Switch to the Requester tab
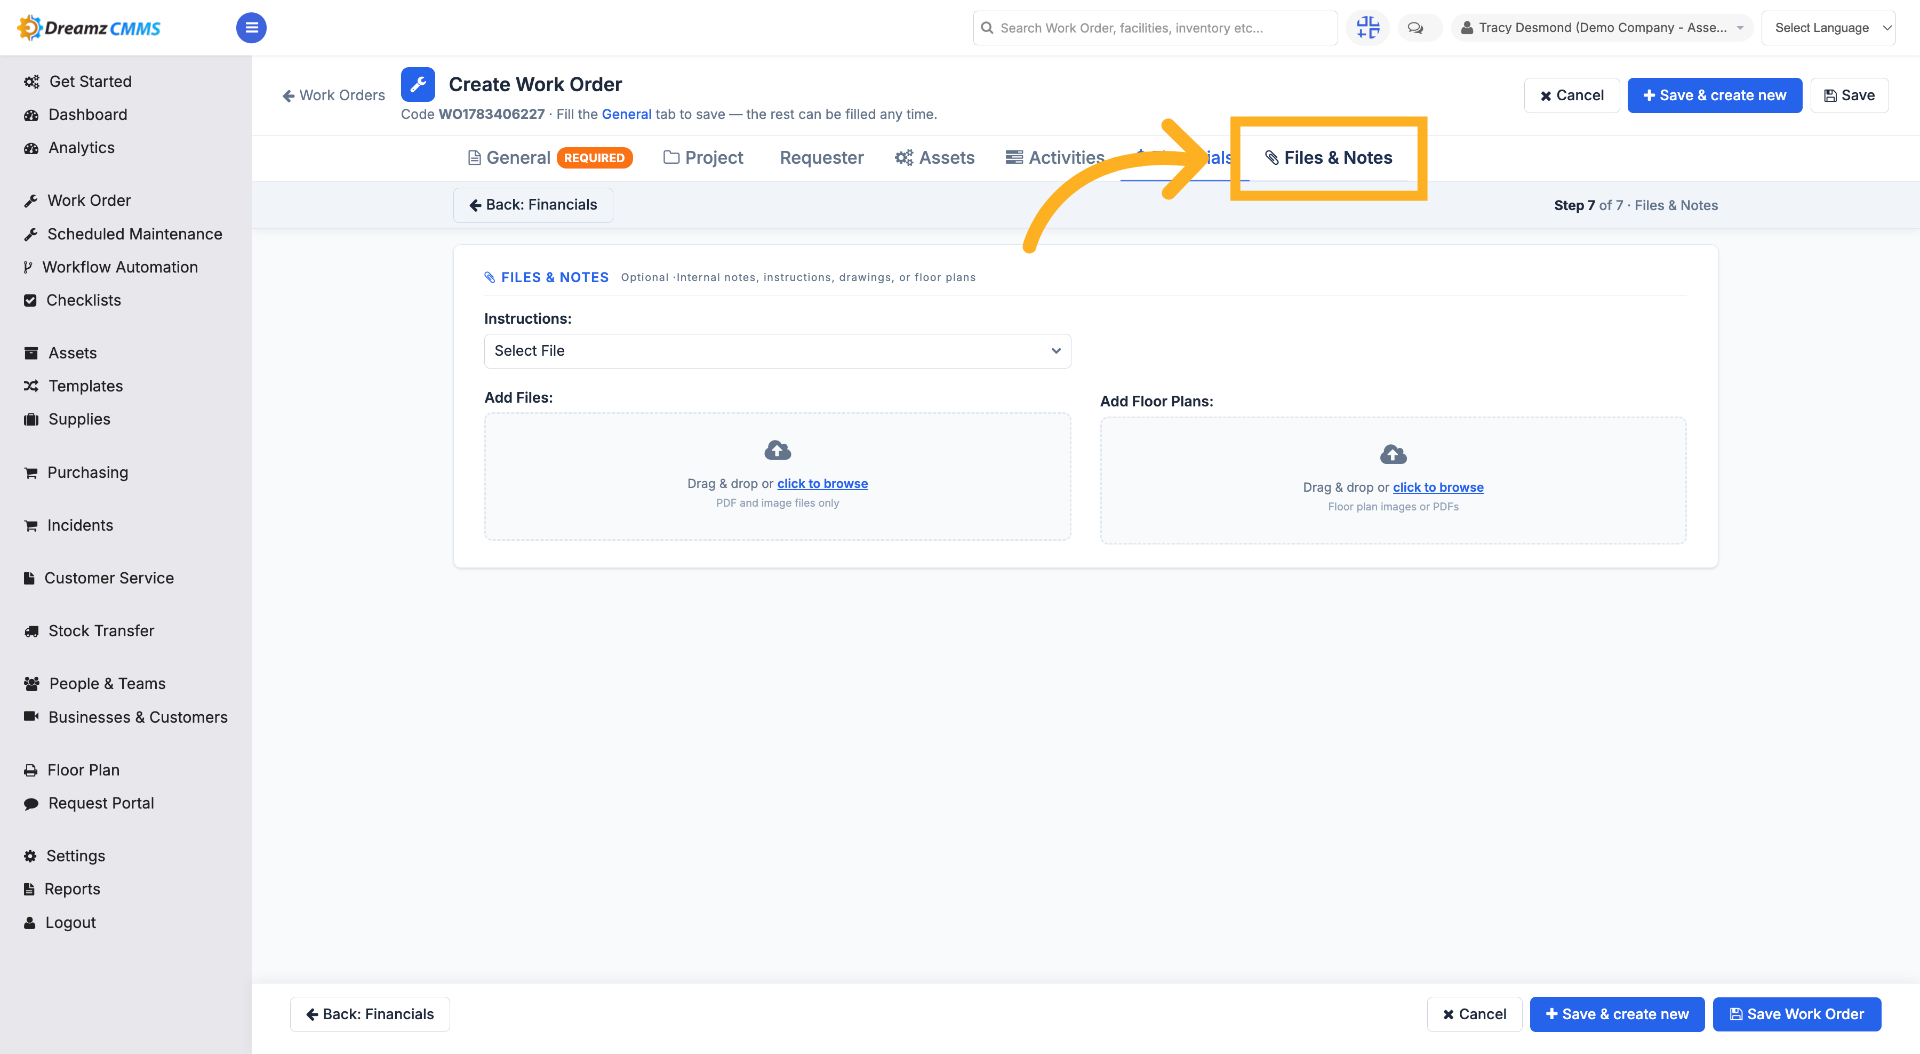This screenshot has width=1920, height=1054. point(821,158)
